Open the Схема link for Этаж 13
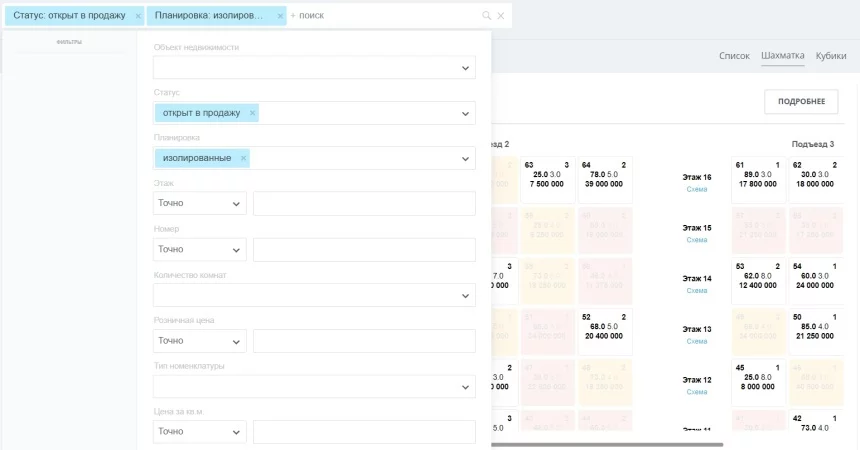Screen dimensions: 860x450 coord(697,341)
